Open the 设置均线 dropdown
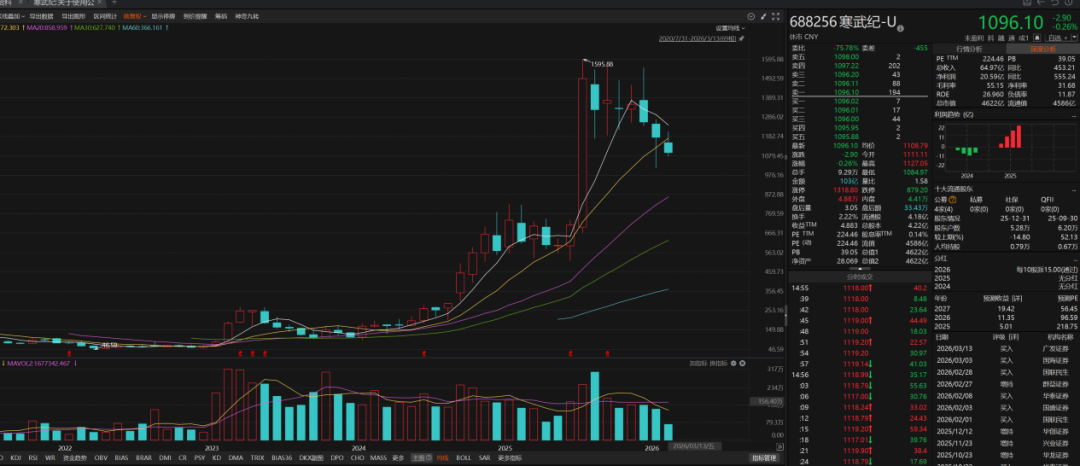Image resolution: width=1080 pixels, height=466 pixels. point(730,28)
